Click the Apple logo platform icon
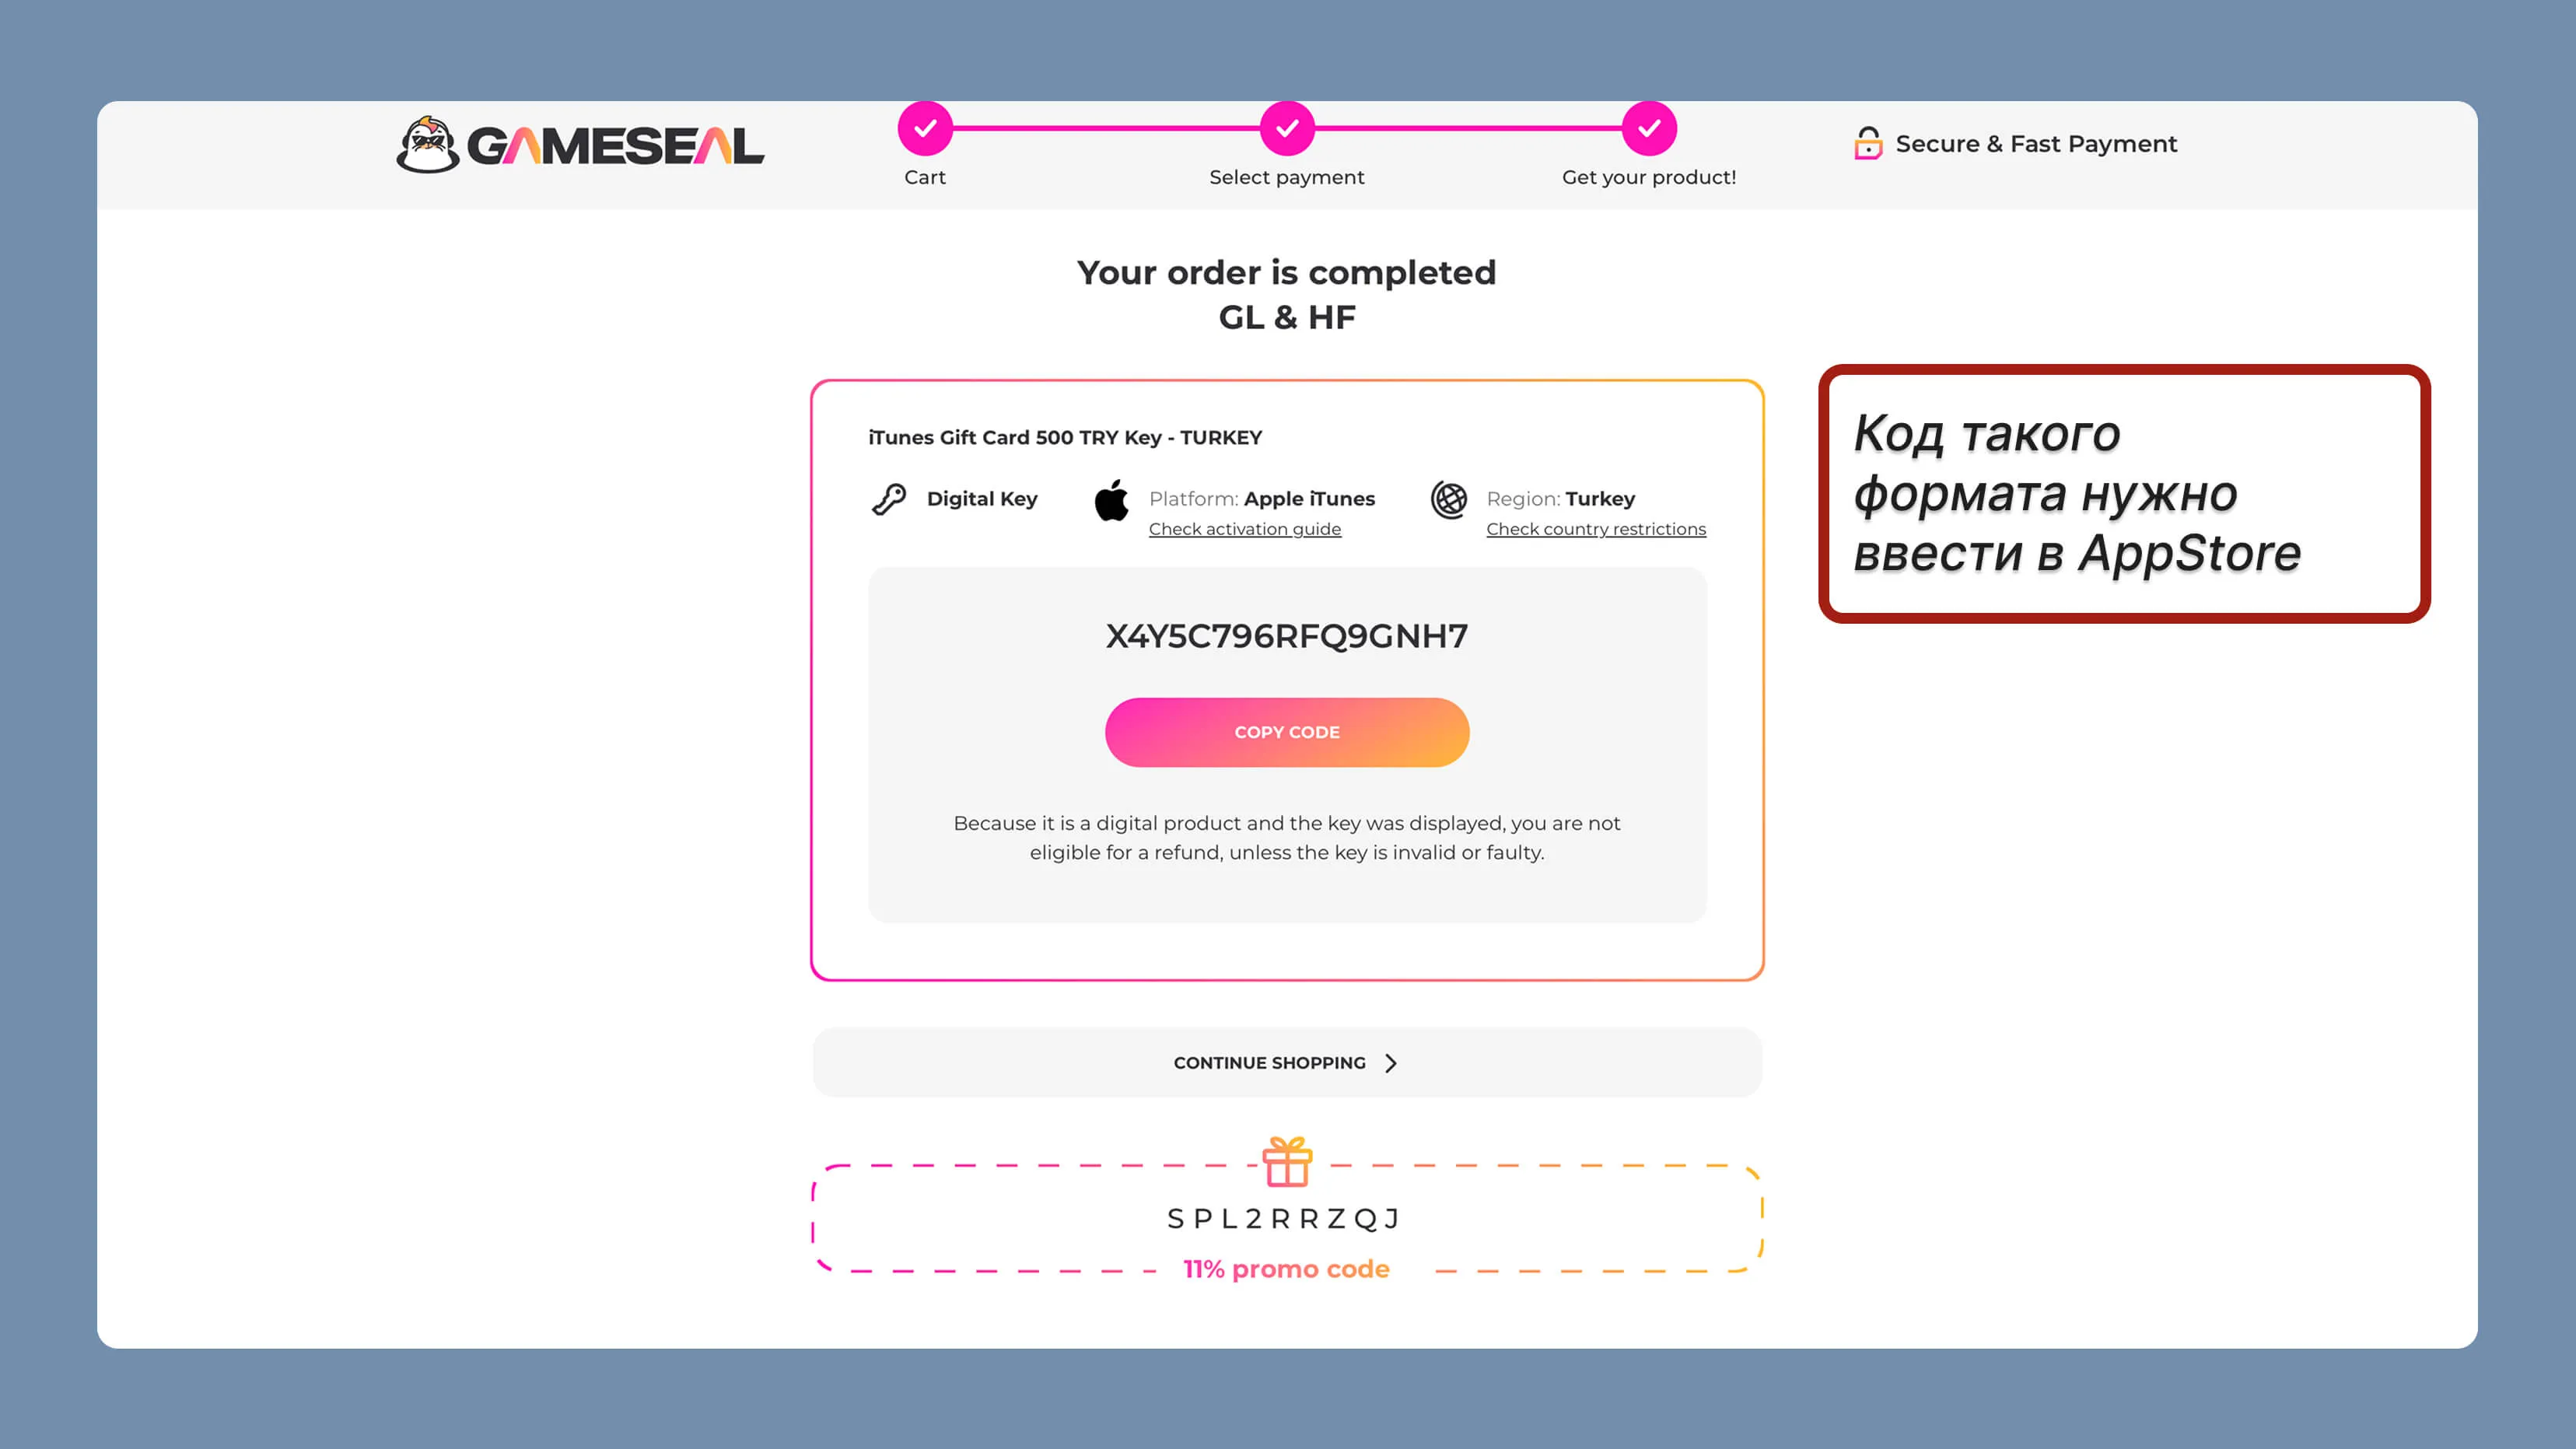 coord(1111,500)
